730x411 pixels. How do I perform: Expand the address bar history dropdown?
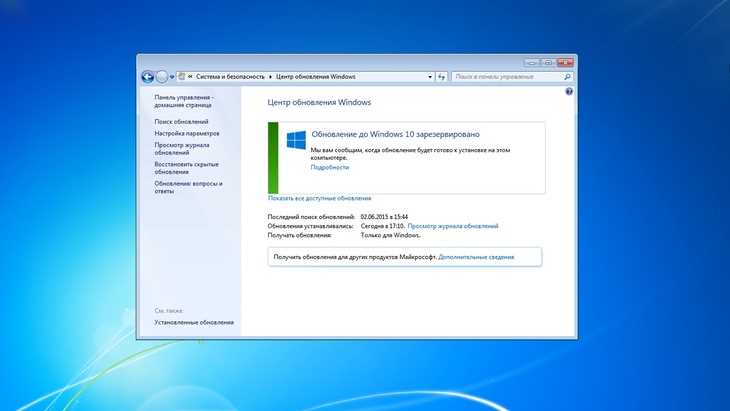point(430,77)
